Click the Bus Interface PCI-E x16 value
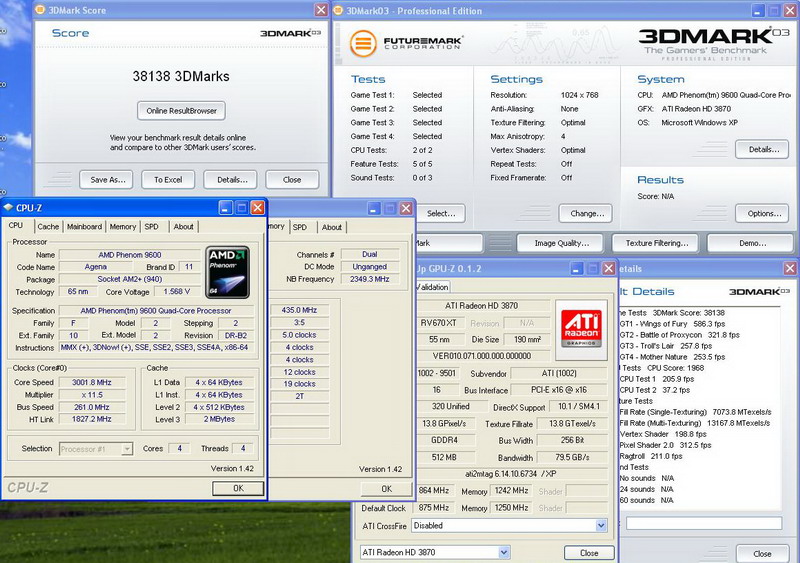The width and height of the screenshot is (800, 563). pos(559,389)
